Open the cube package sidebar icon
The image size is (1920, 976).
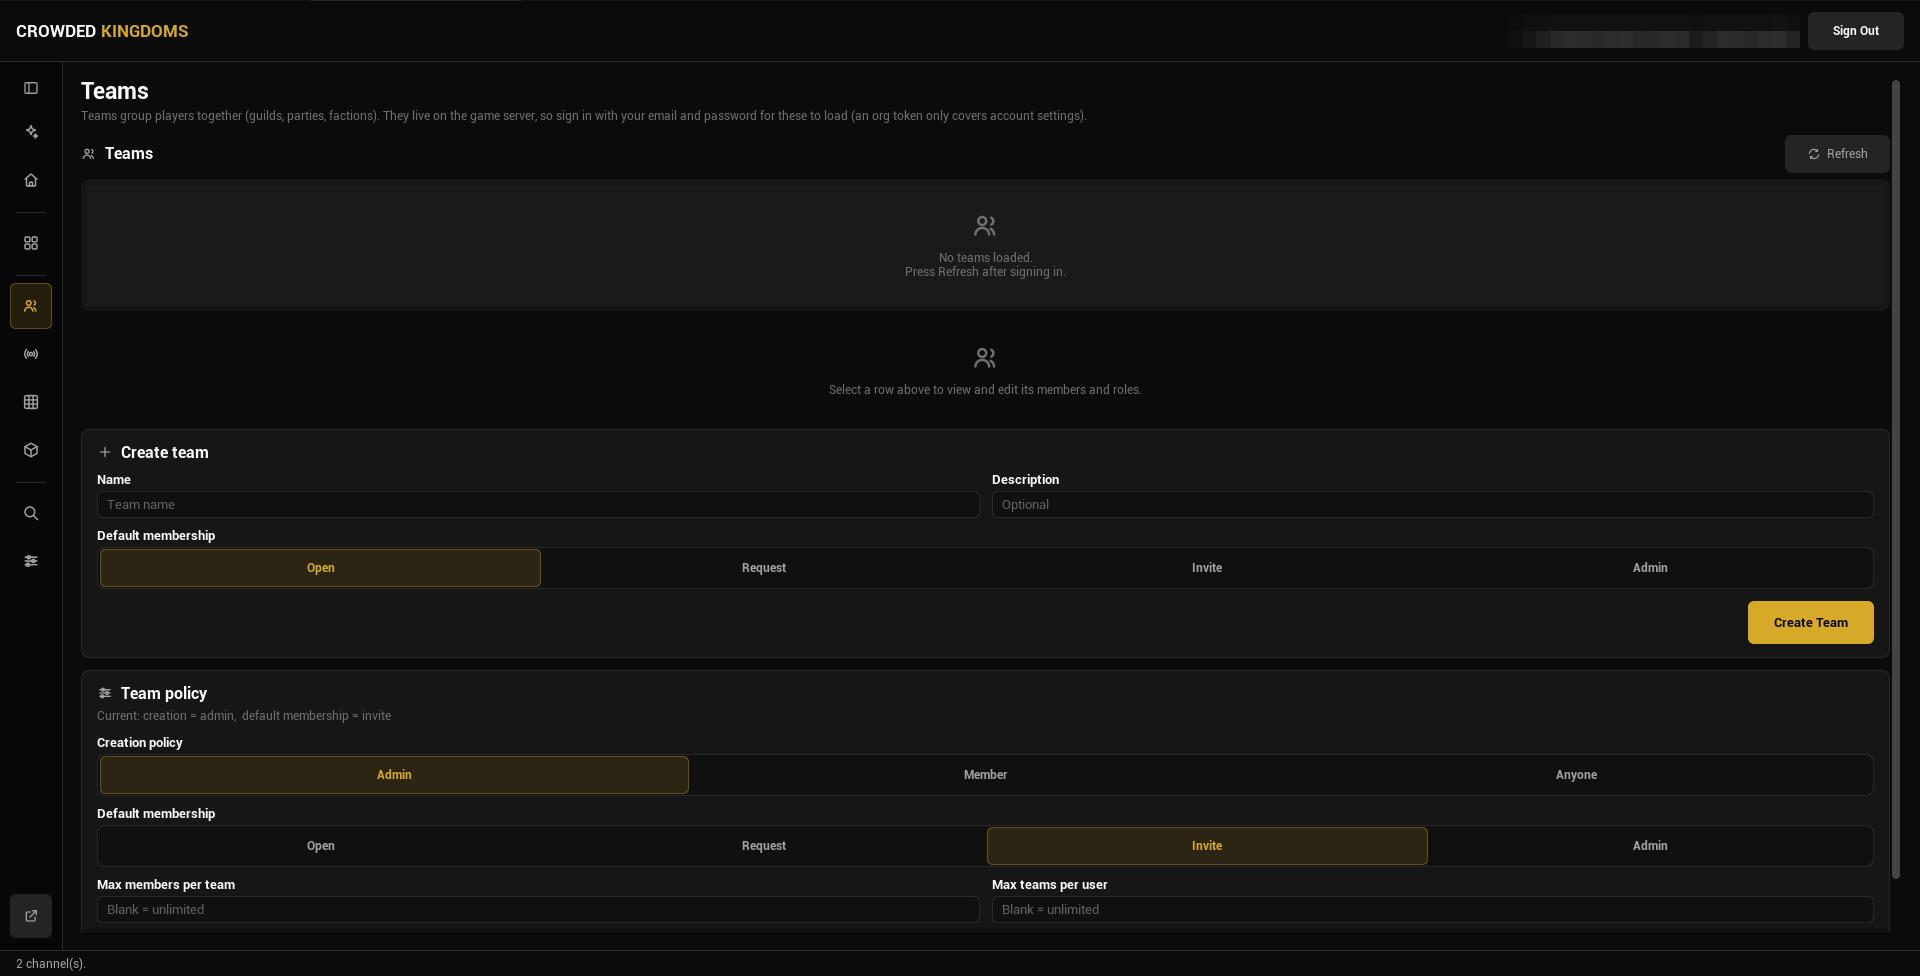pyautogui.click(x=31, y=450)
